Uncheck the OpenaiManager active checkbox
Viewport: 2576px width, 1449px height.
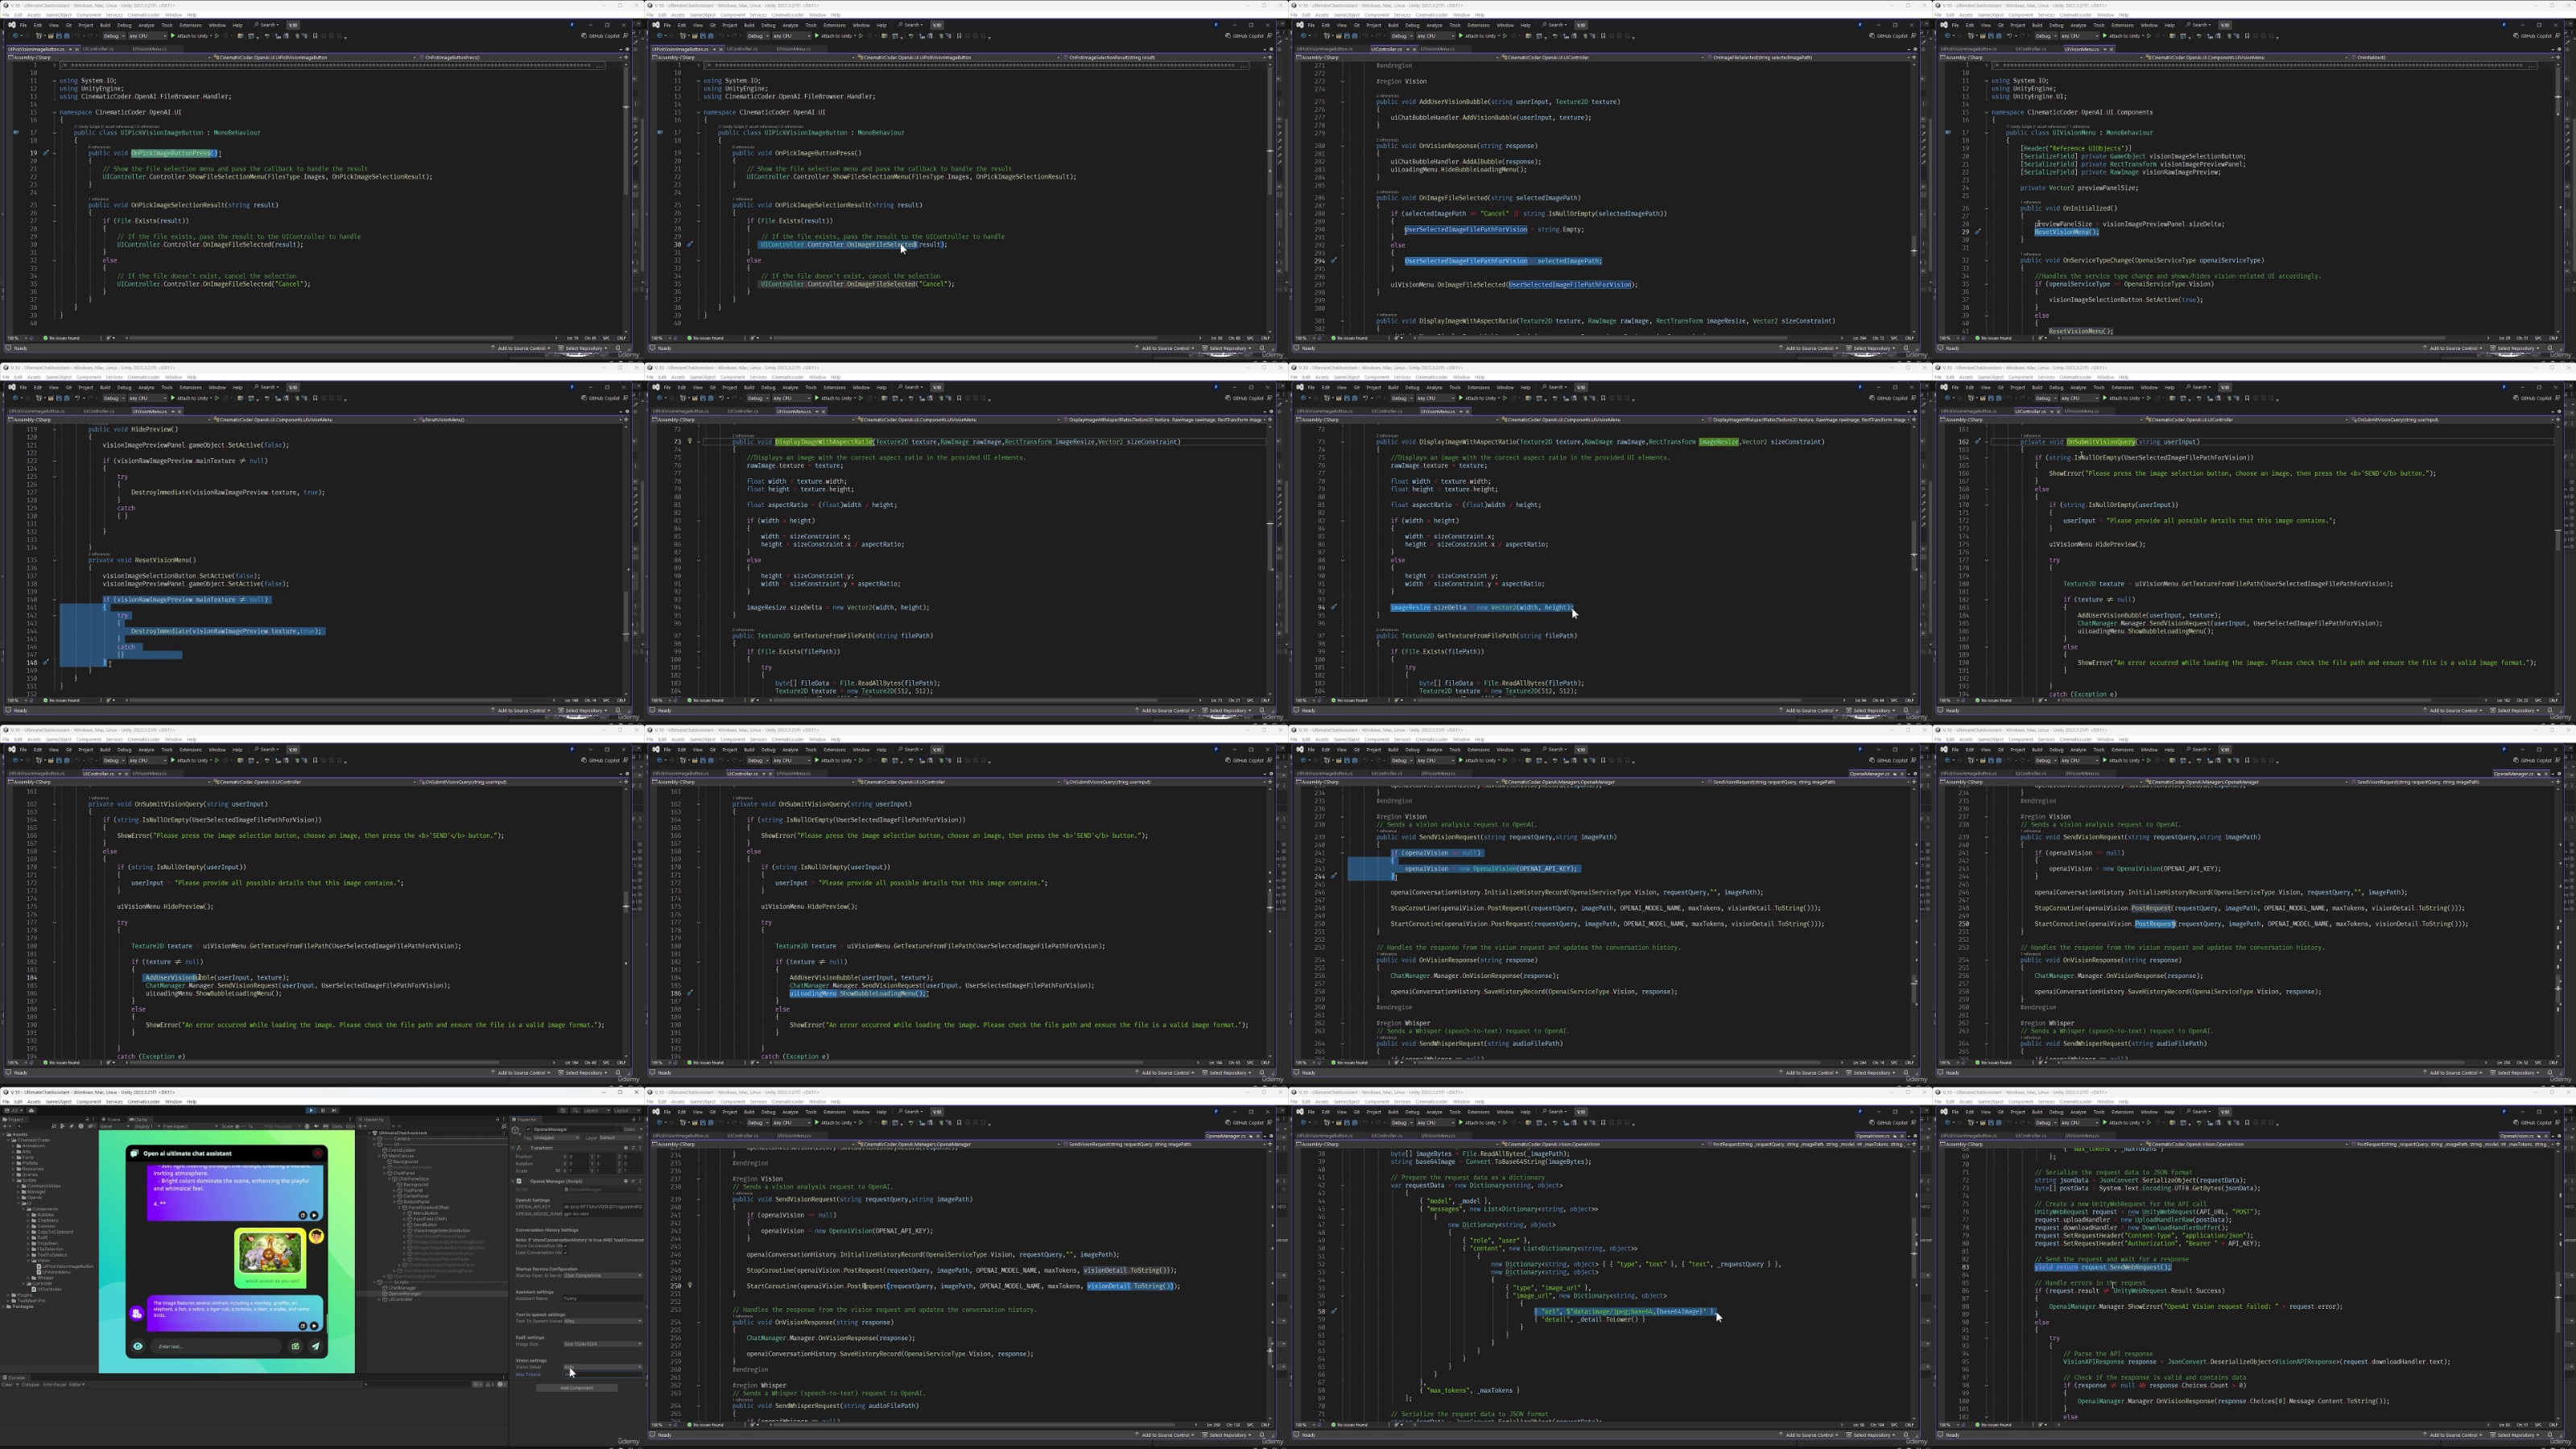pos(529,1130)
